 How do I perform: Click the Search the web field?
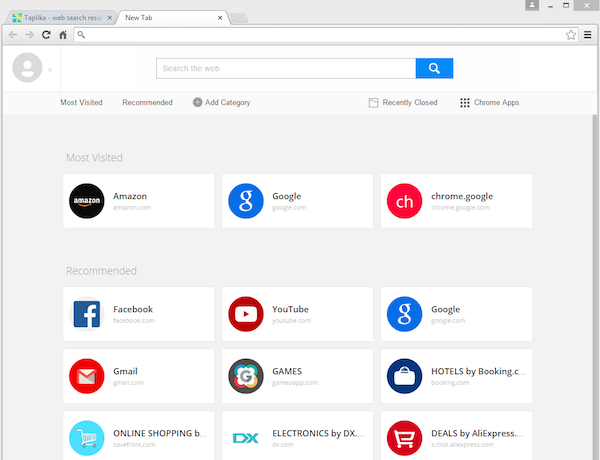click(x=285, y=68)
